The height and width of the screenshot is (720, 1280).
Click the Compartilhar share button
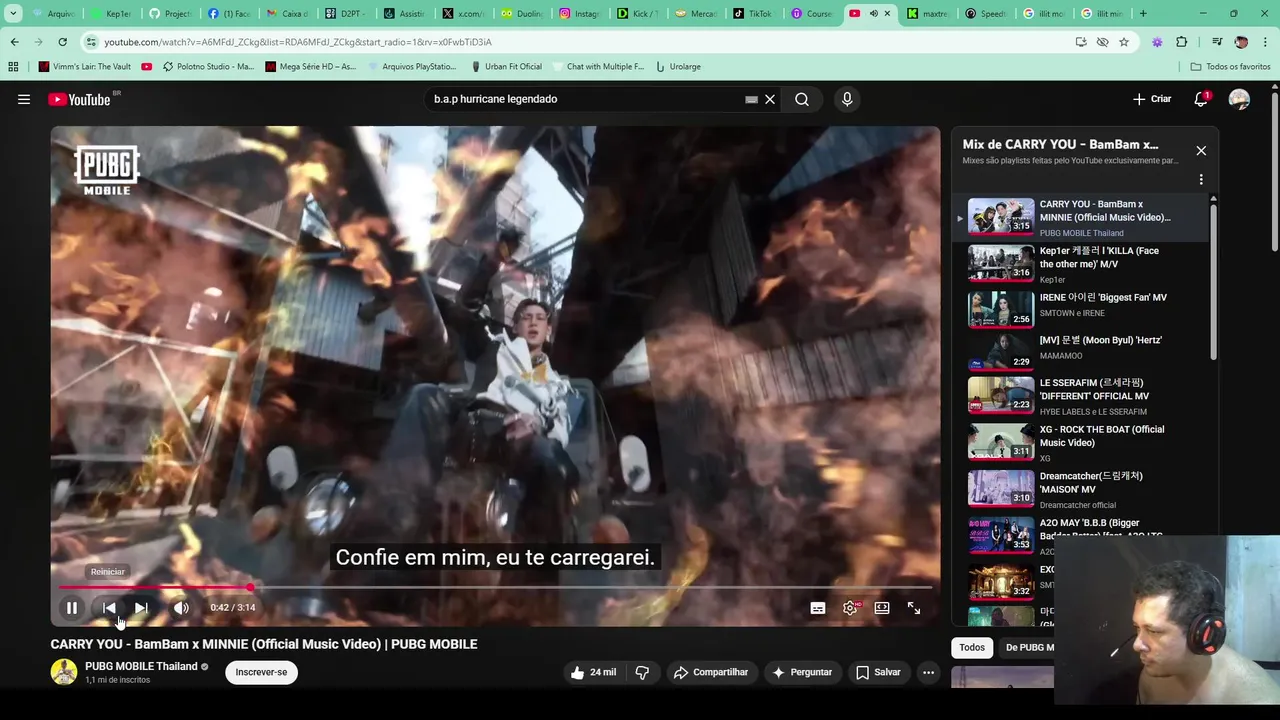coord(711,672)
